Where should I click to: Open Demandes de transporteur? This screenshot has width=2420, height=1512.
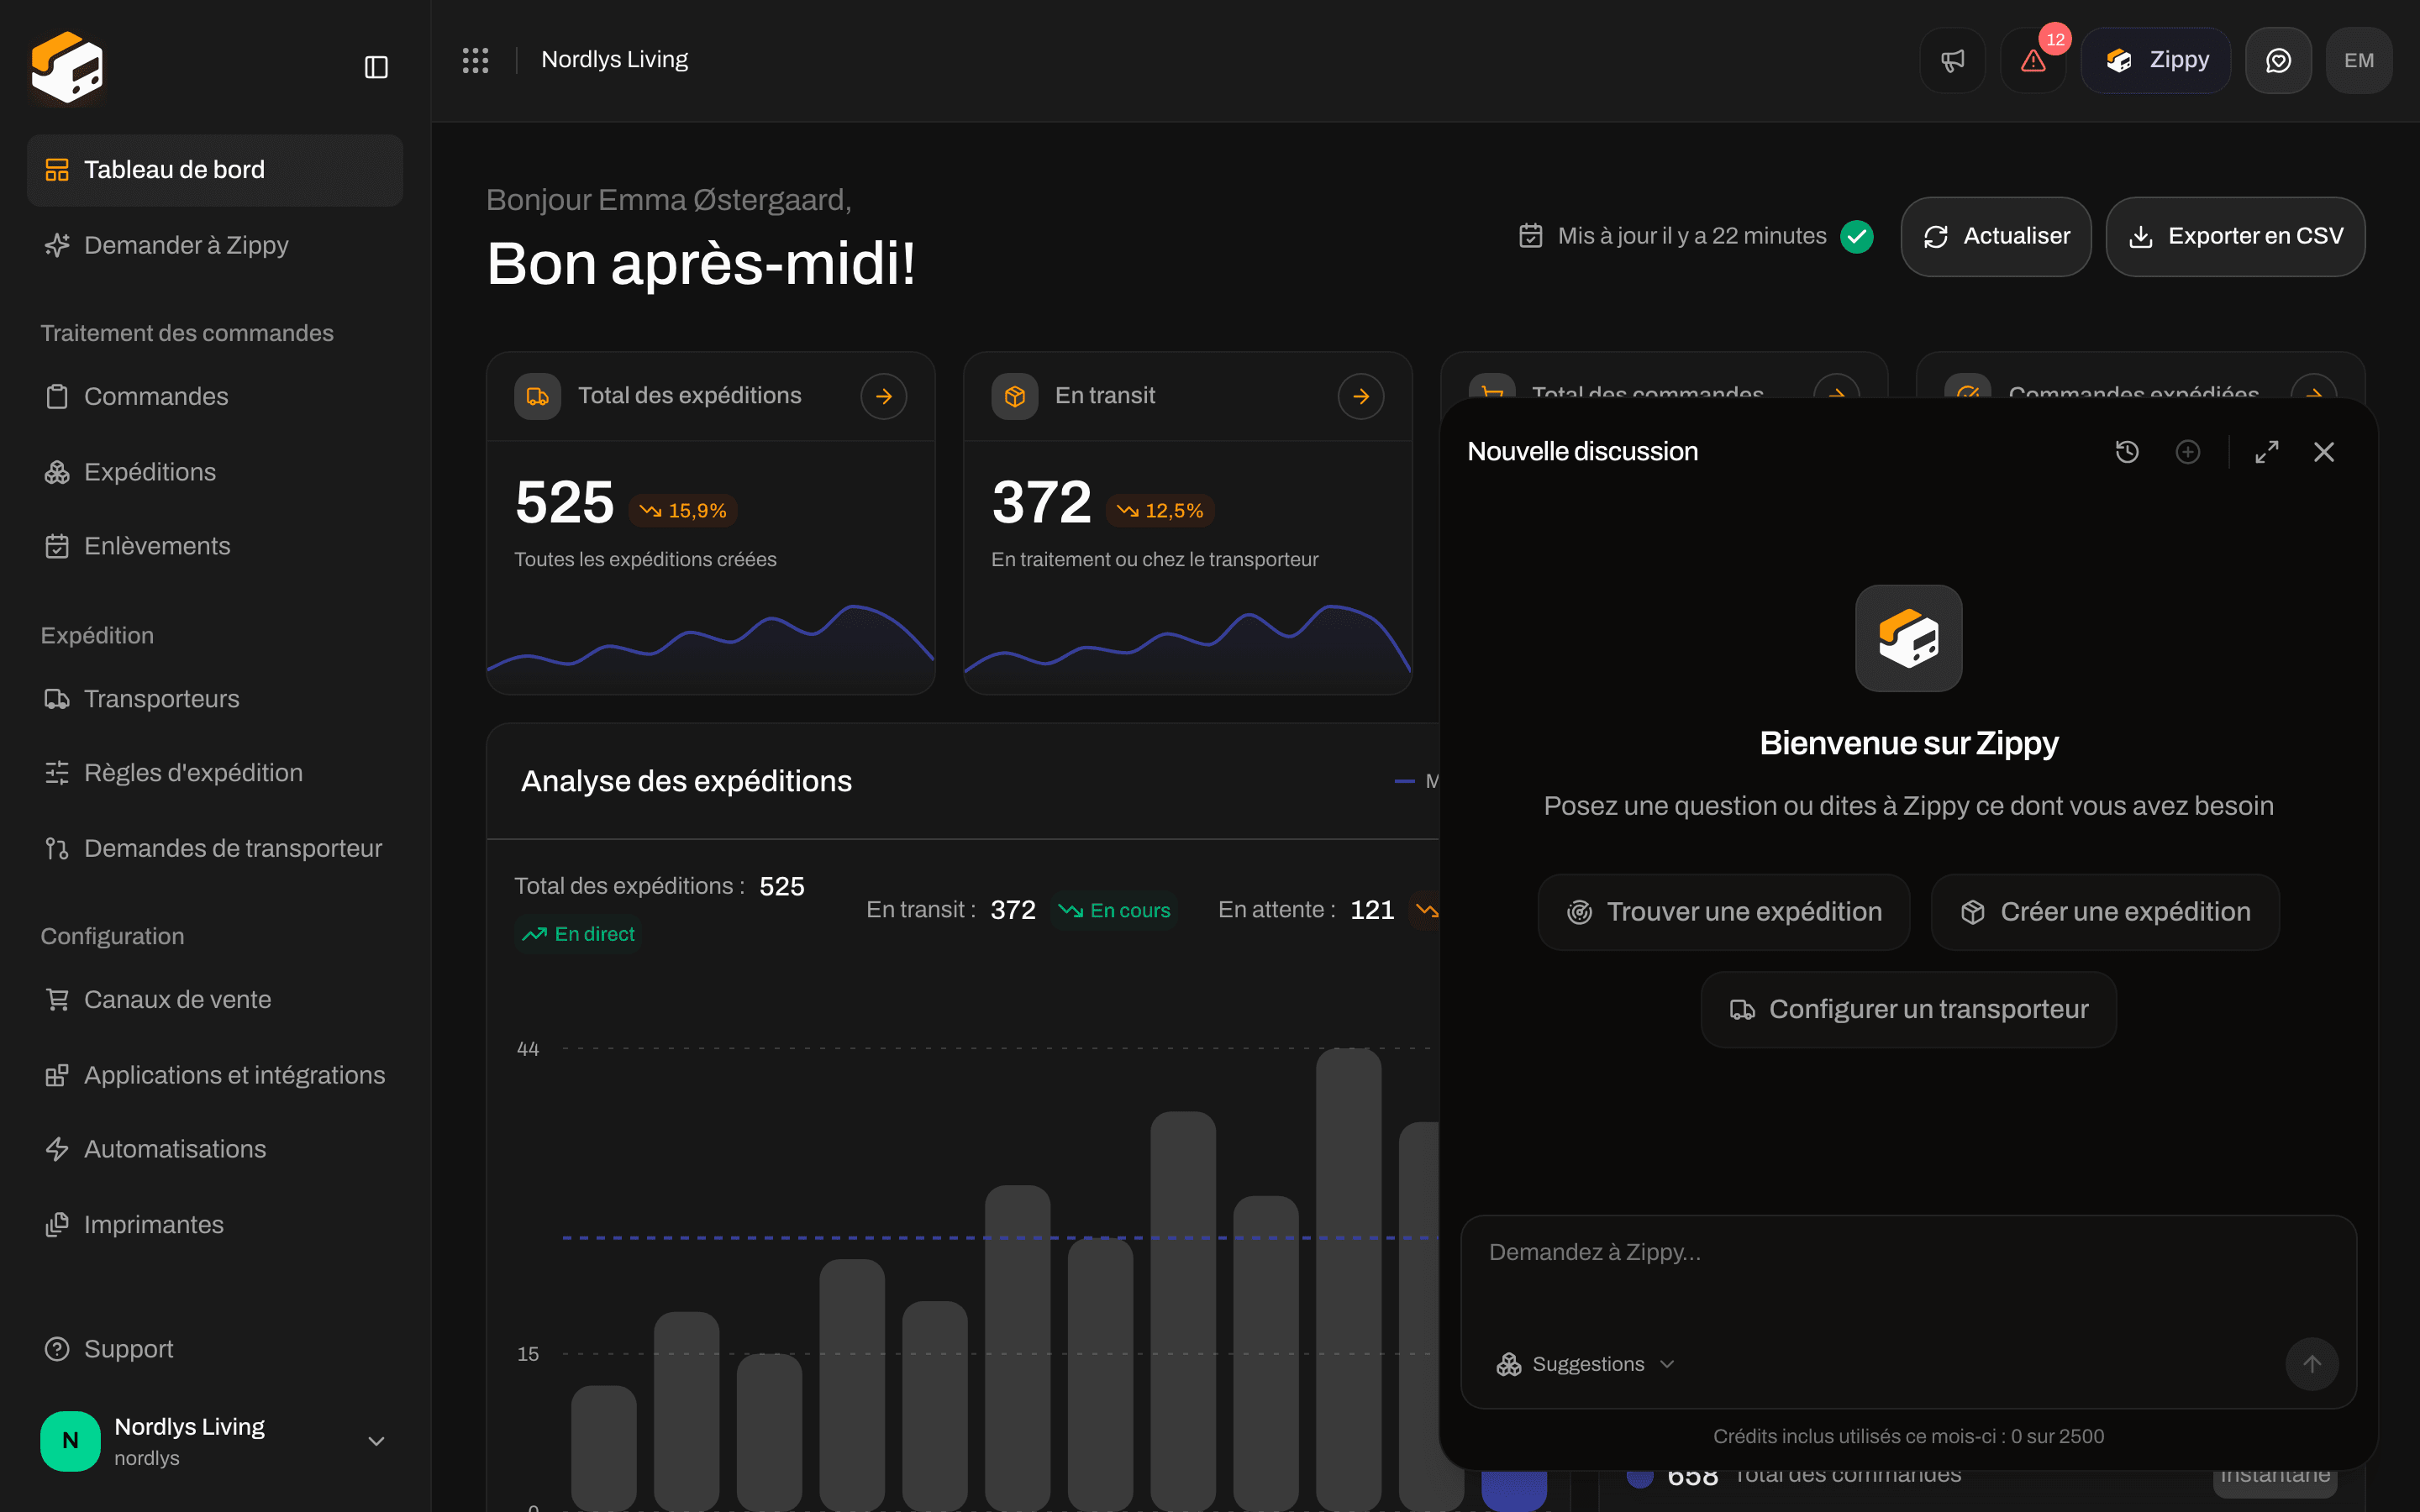tap(215, 848)
